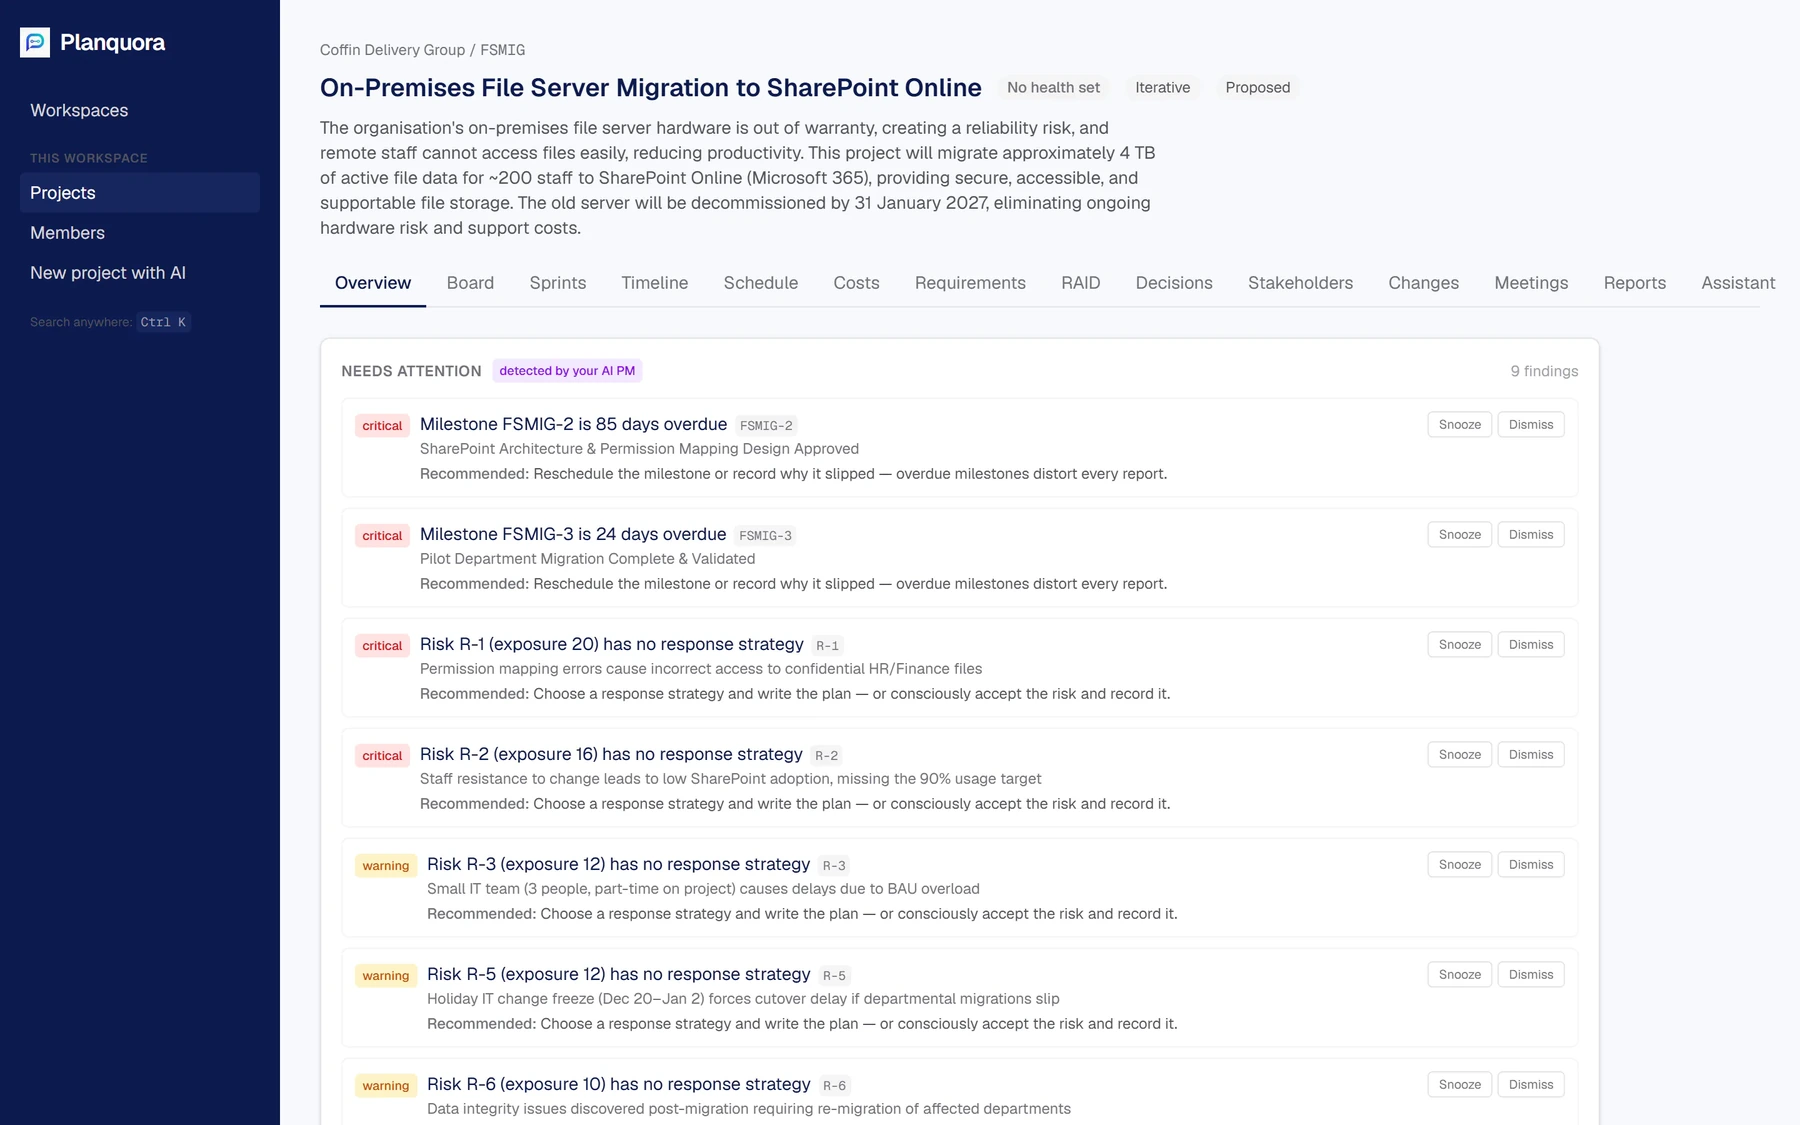1800x1125 pixels.
Task: Go to the Reports tab
Action: point(1634,283)
